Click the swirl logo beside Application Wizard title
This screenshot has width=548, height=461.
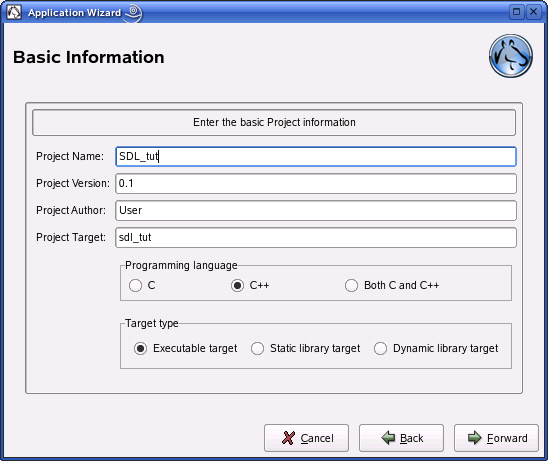point(133,13)
